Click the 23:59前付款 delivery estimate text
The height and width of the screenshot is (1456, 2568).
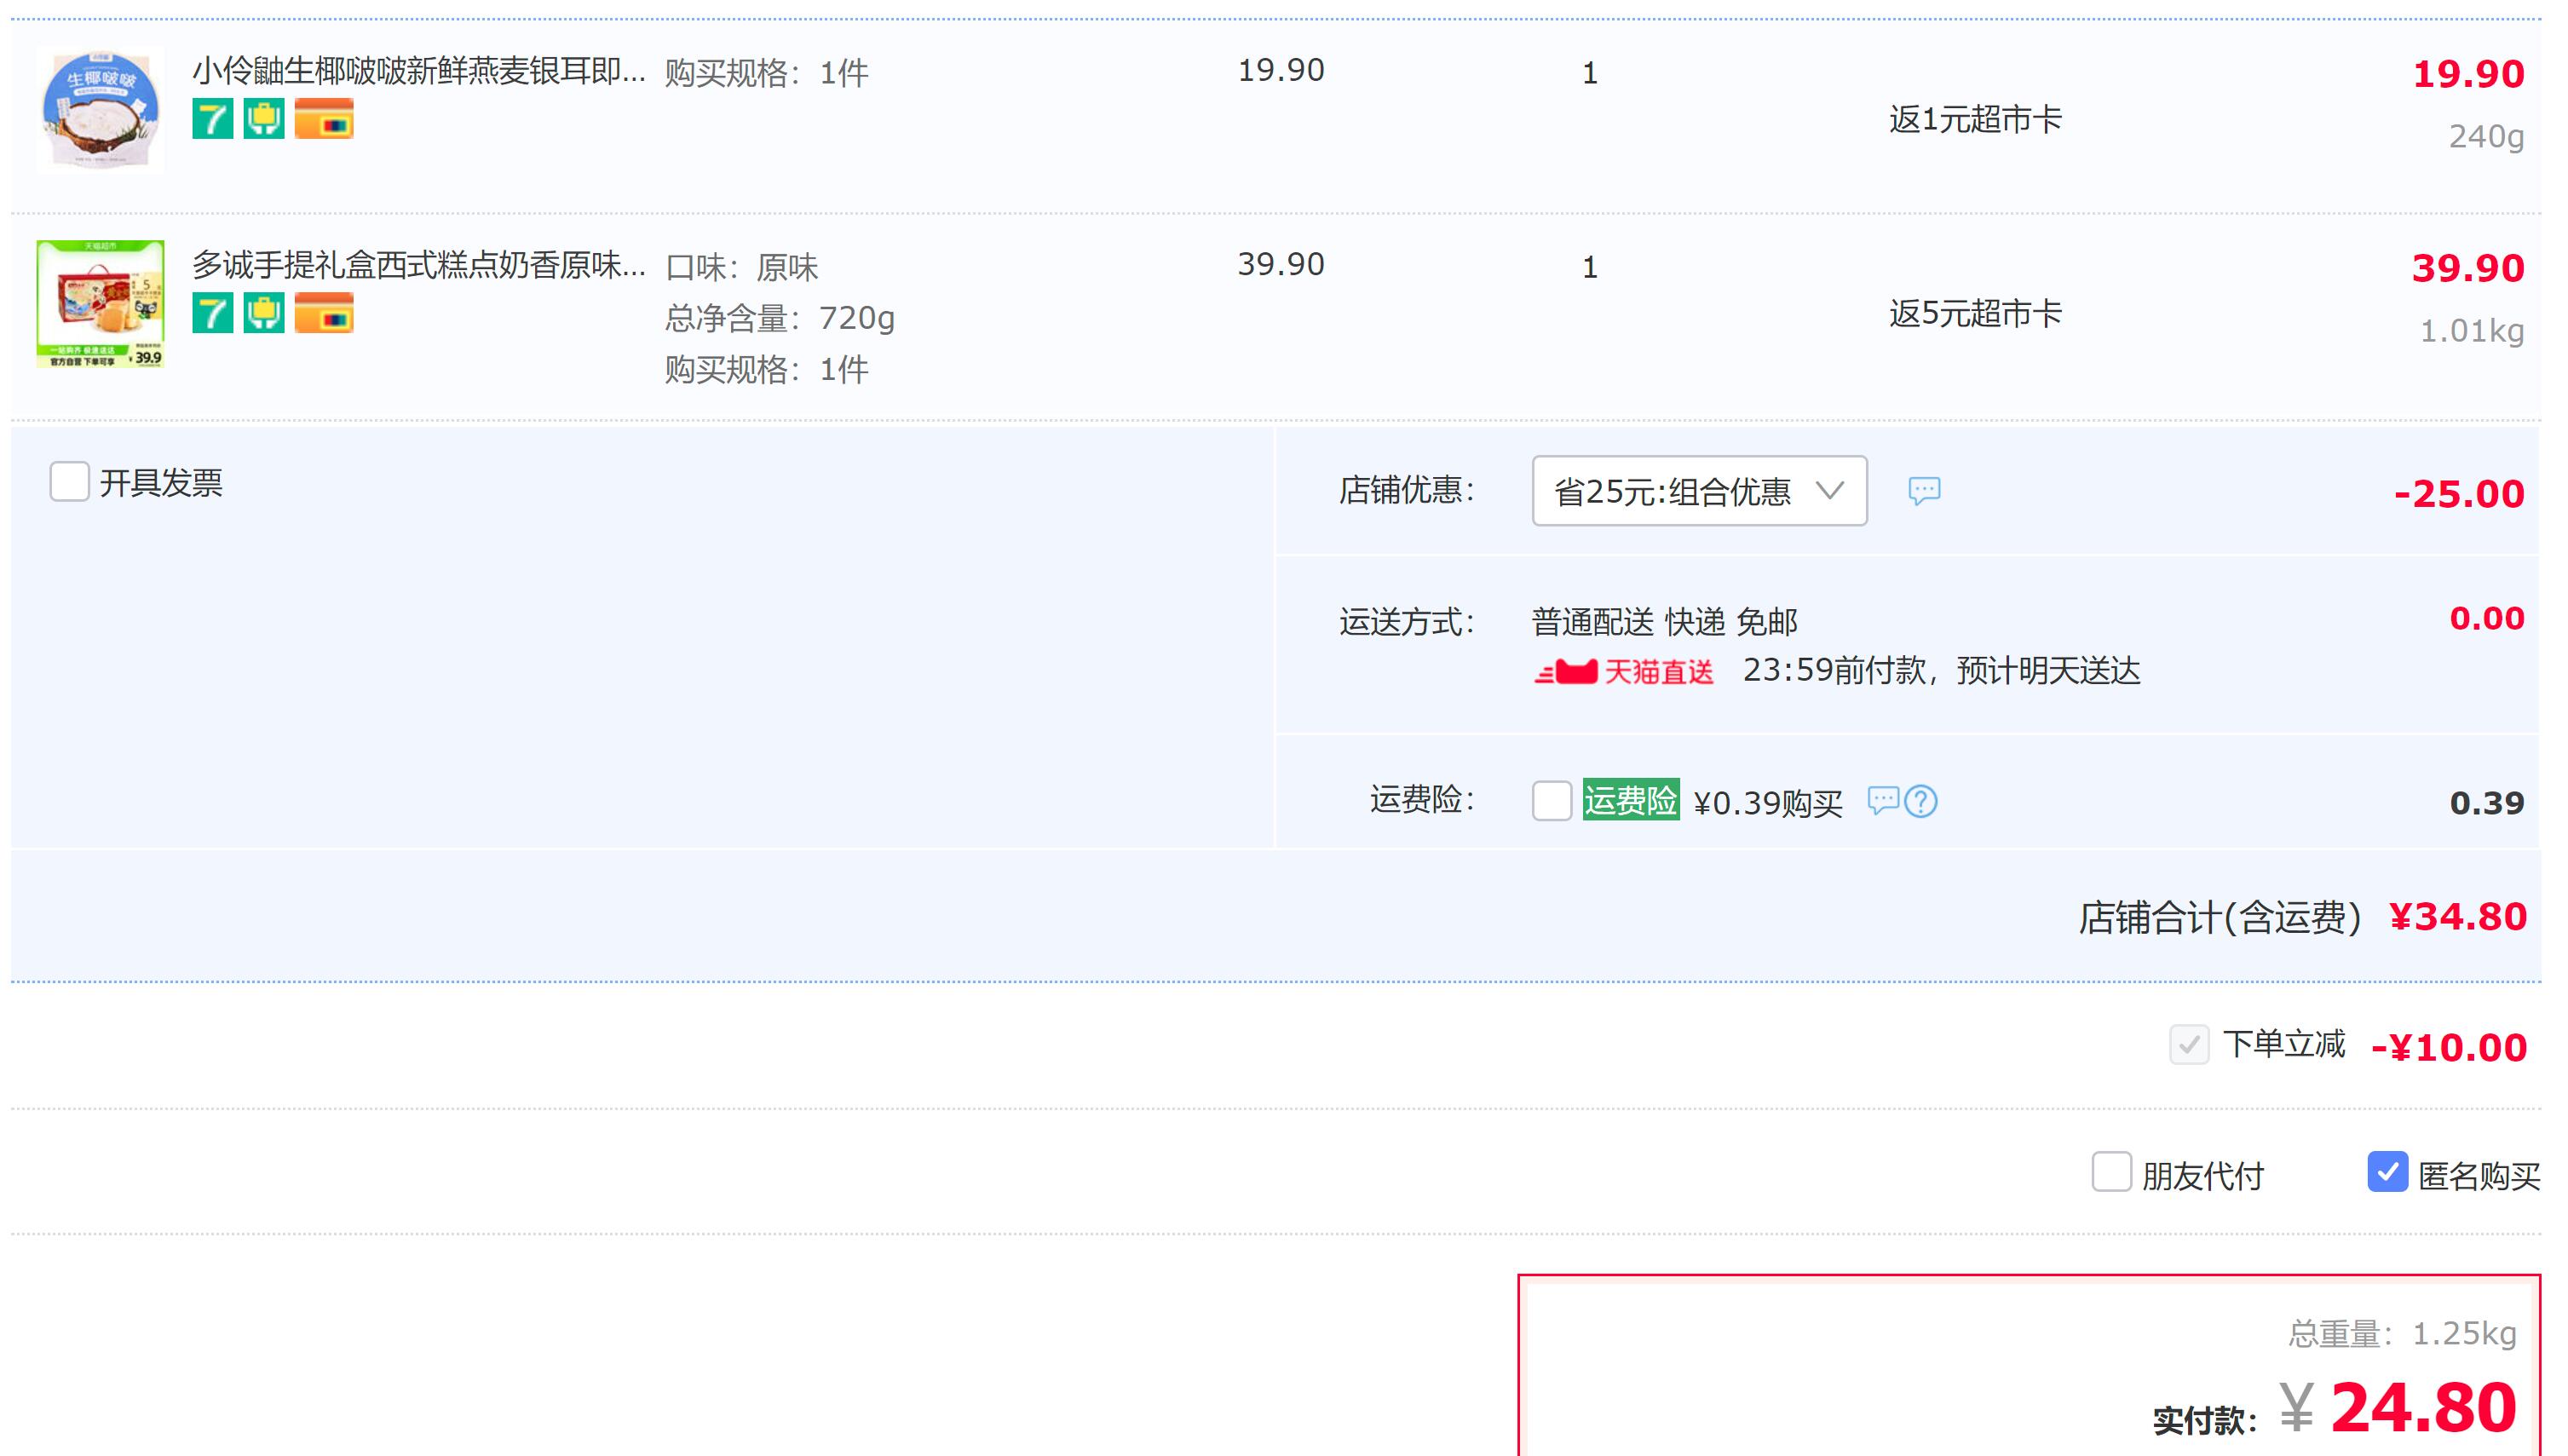point(1941,671)
